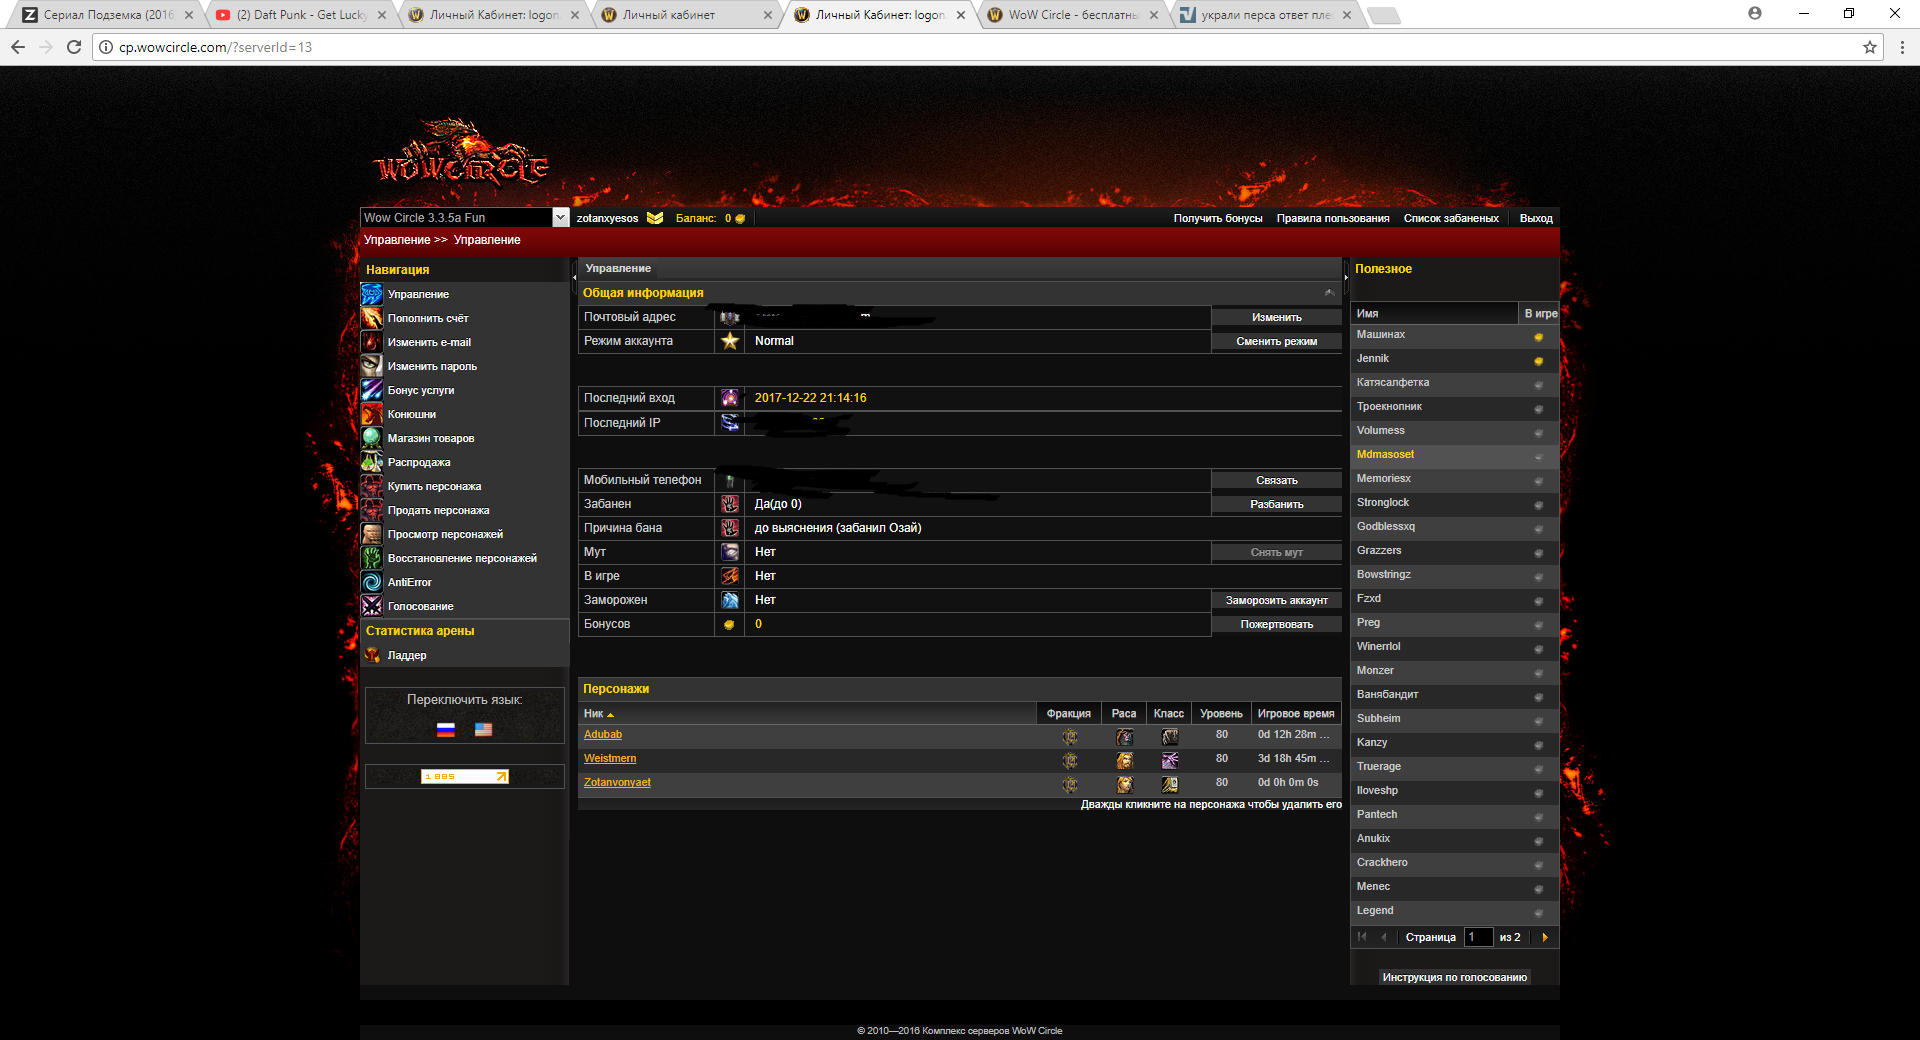Click the Пополнить счёт sidebar icon
The height and width of the screenshot is (1040, 1920).
371,318
